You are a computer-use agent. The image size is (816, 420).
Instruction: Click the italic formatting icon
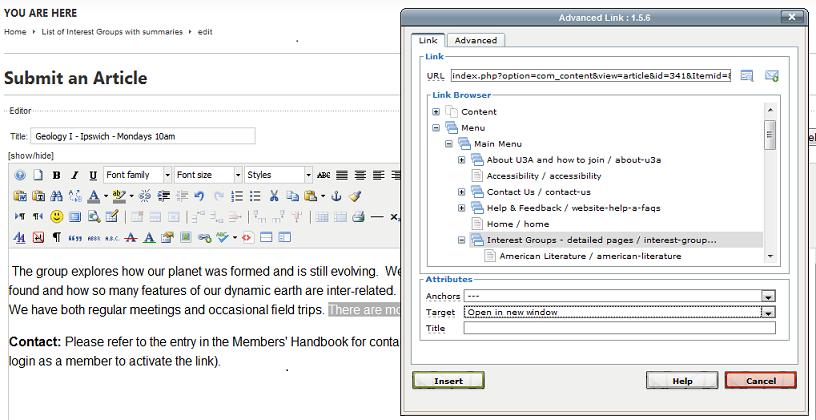click(75, 175)
